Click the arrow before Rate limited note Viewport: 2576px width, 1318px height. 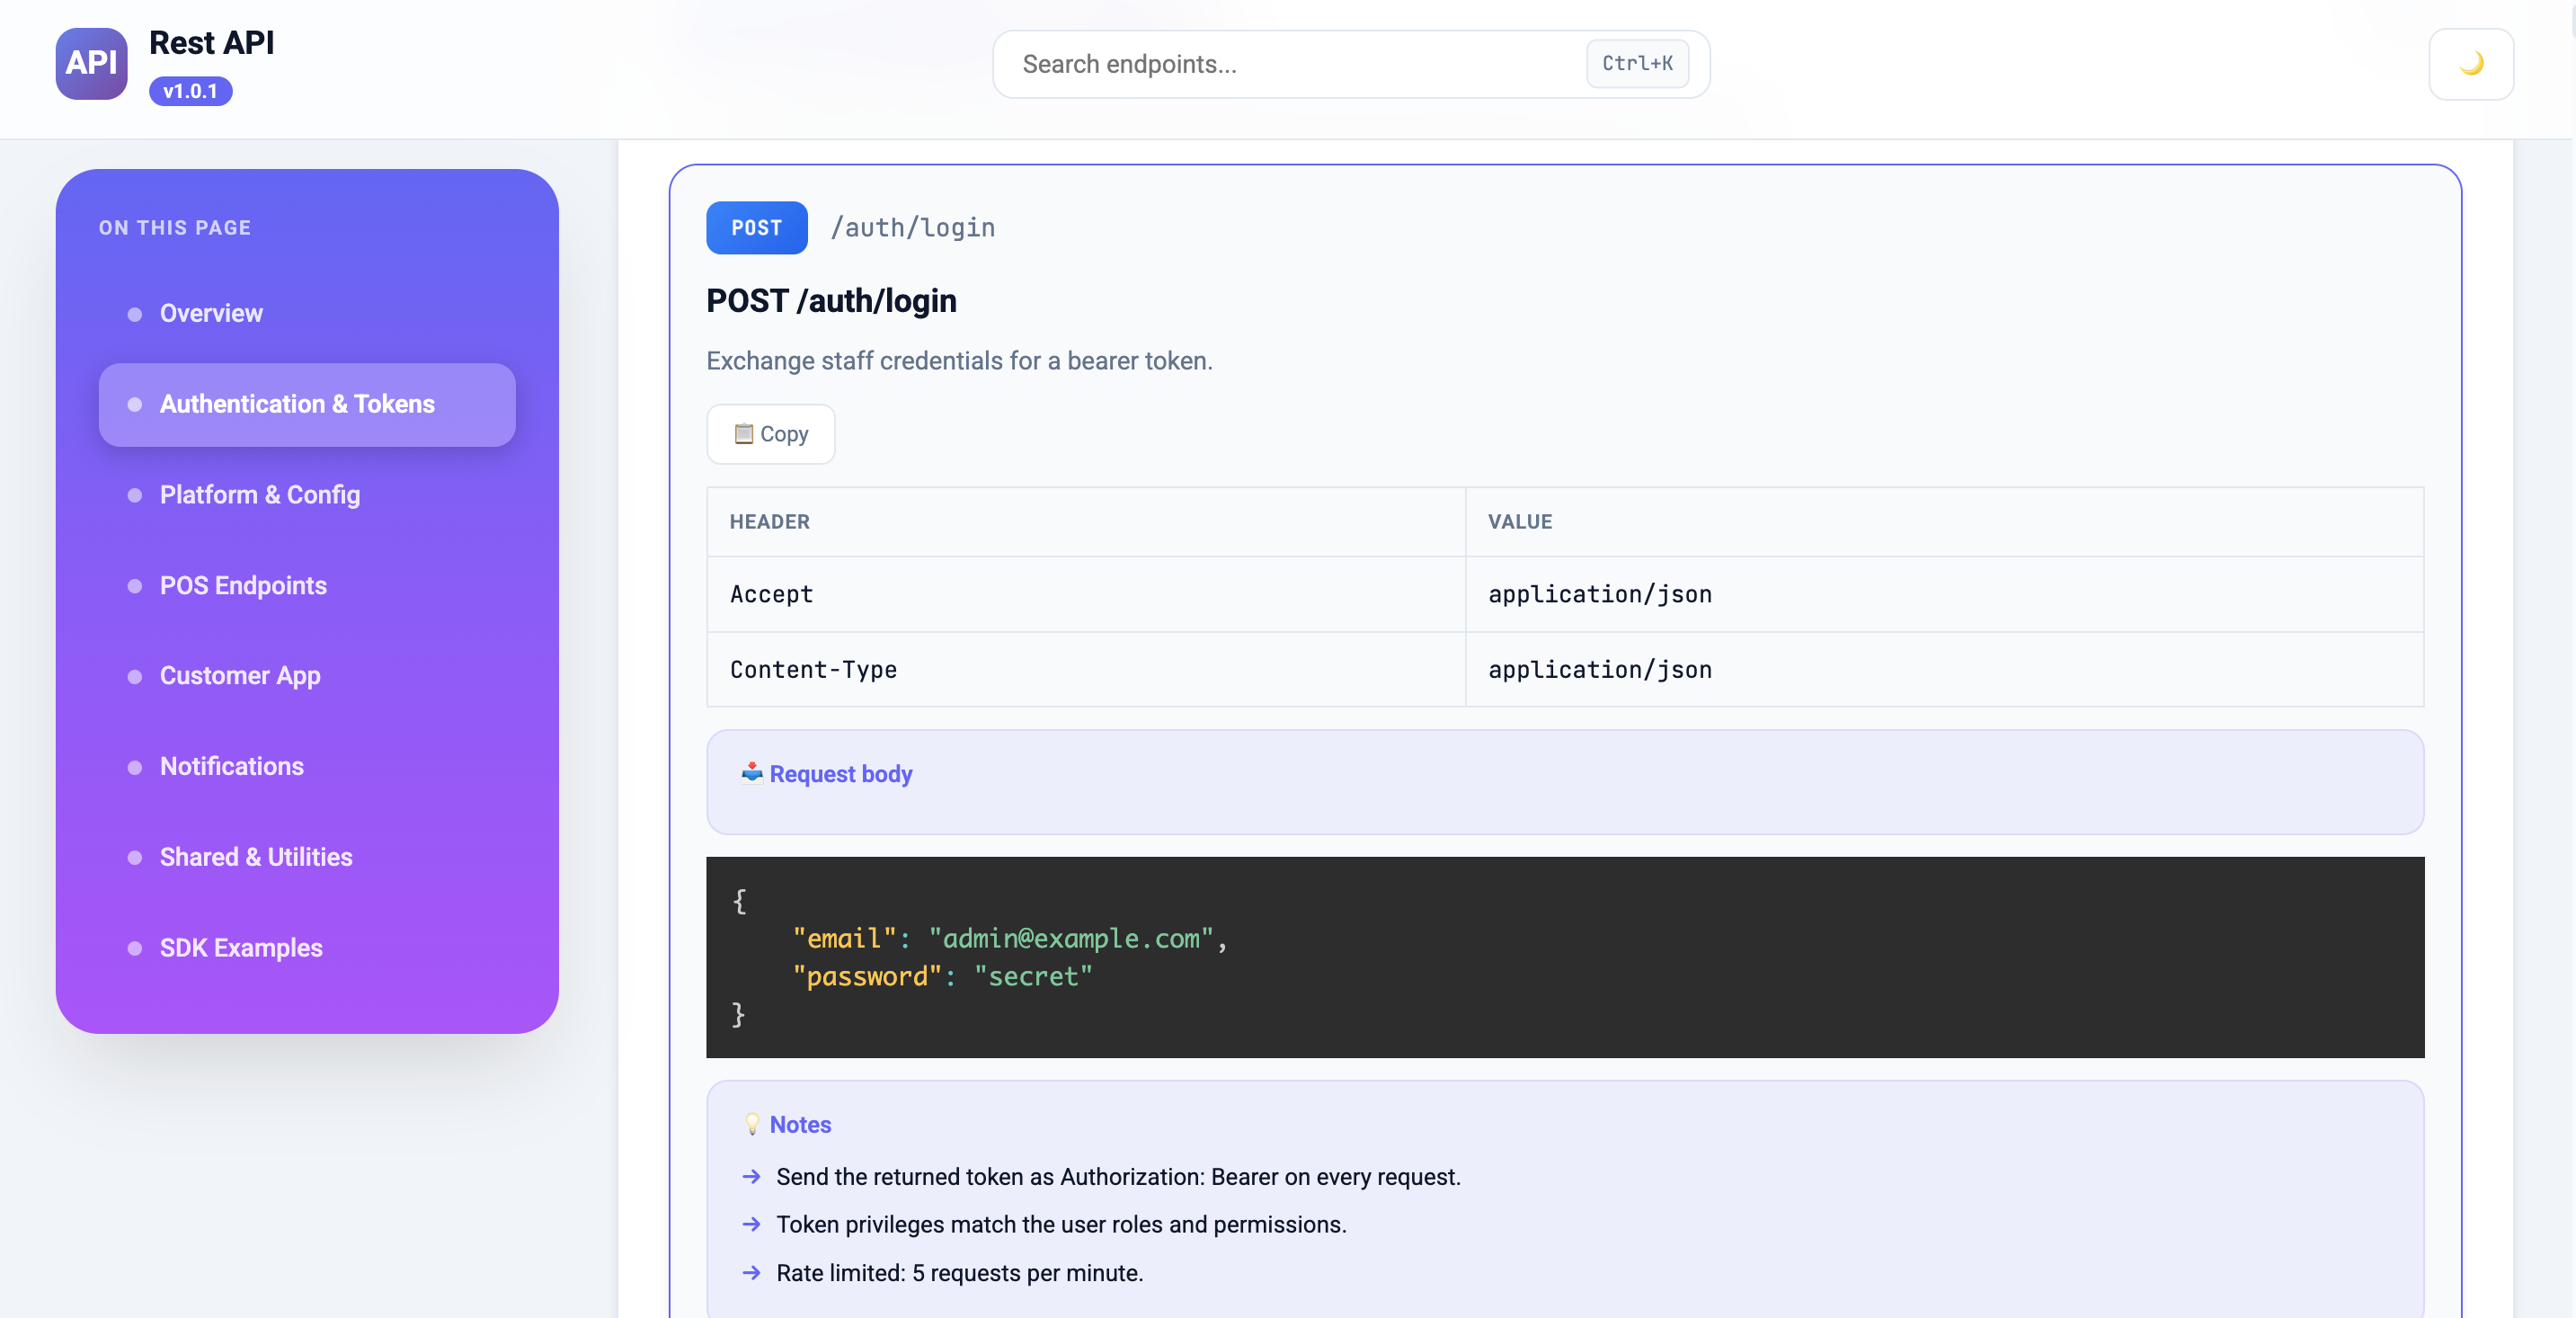(751, 1273)
